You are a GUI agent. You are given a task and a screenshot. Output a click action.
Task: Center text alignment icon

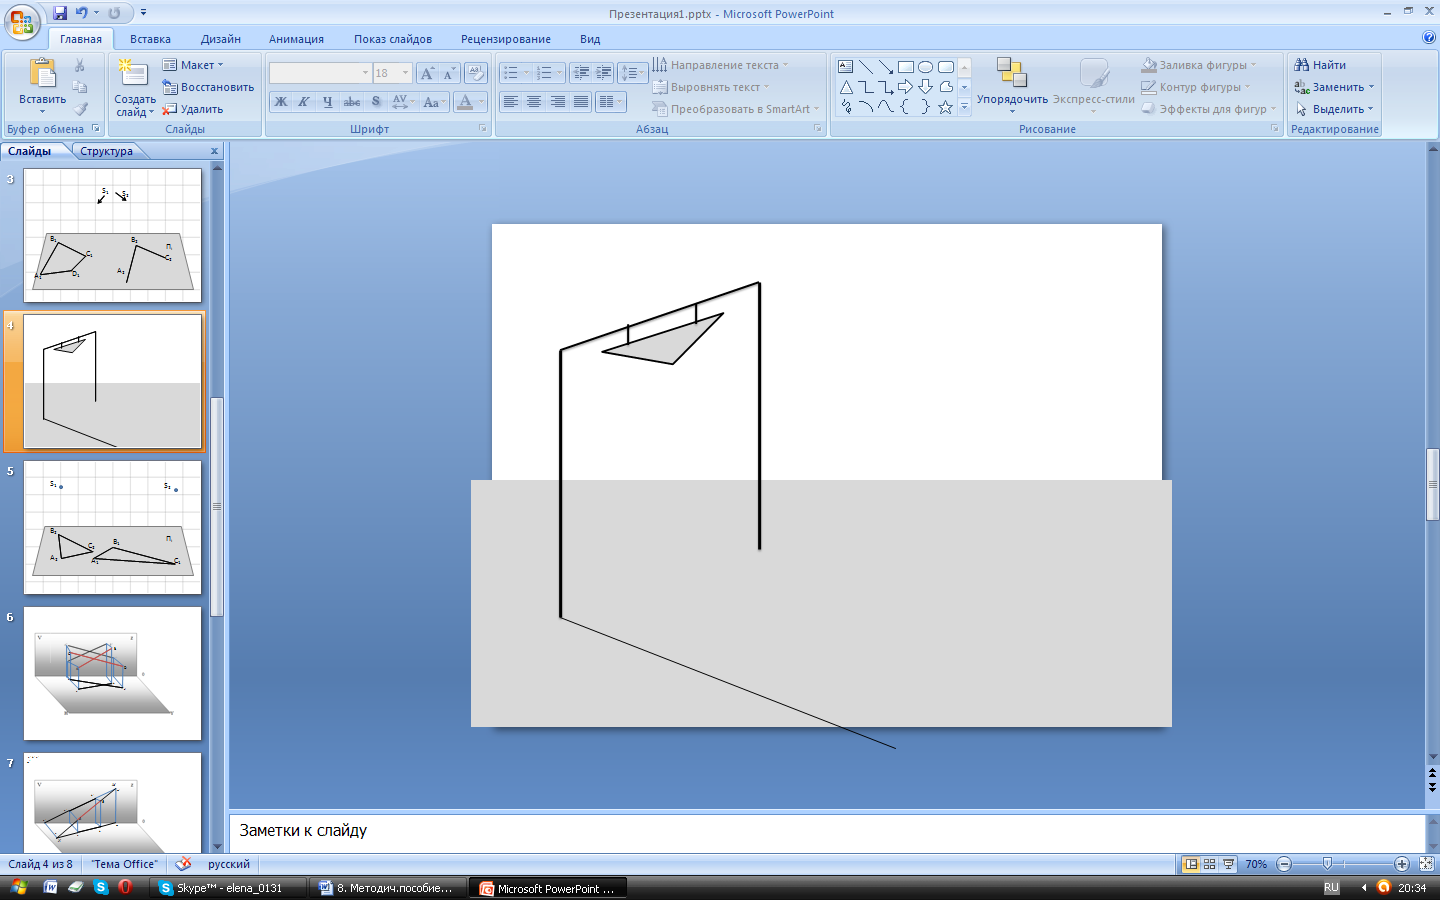click(534, 102)
